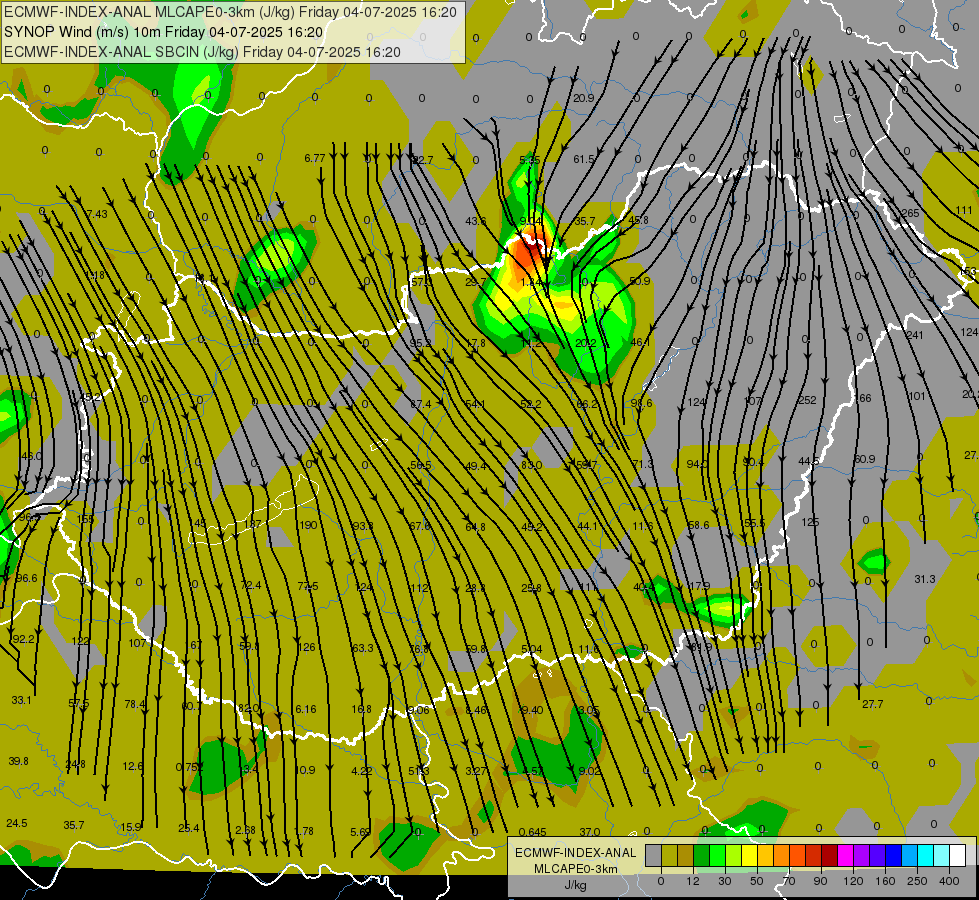
Task: Click the legend title 'MLCAPE0-3km'
Action: 575,869
